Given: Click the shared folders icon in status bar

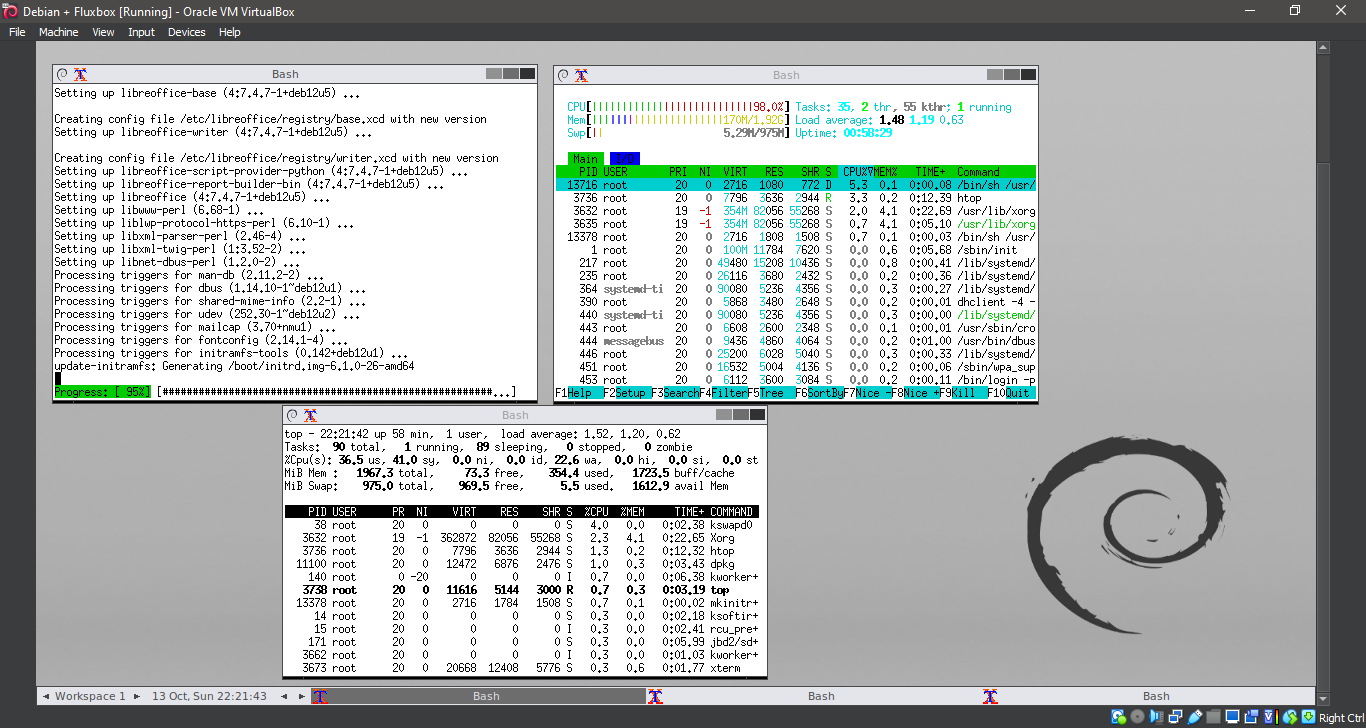Looking at the screenshot, I should (x=1212, y=717).
